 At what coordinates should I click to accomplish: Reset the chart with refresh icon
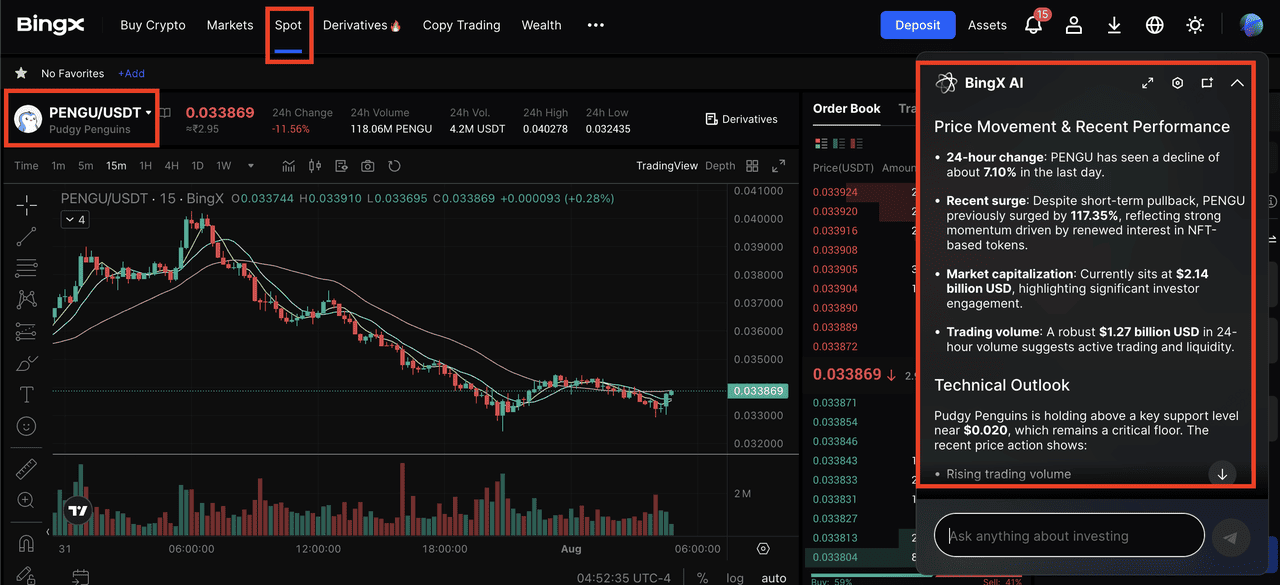394,166
